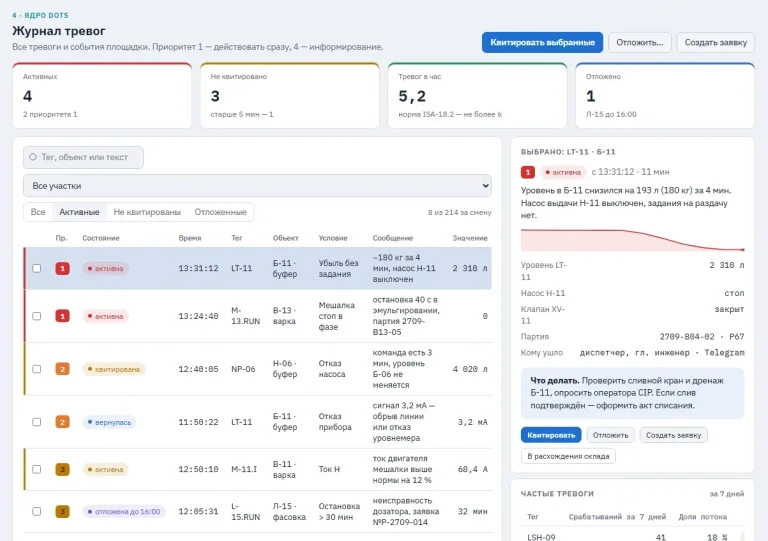
Task: Click priority 1 badge in LT-11 13:31:12 row
Action: tap(62, 268)
